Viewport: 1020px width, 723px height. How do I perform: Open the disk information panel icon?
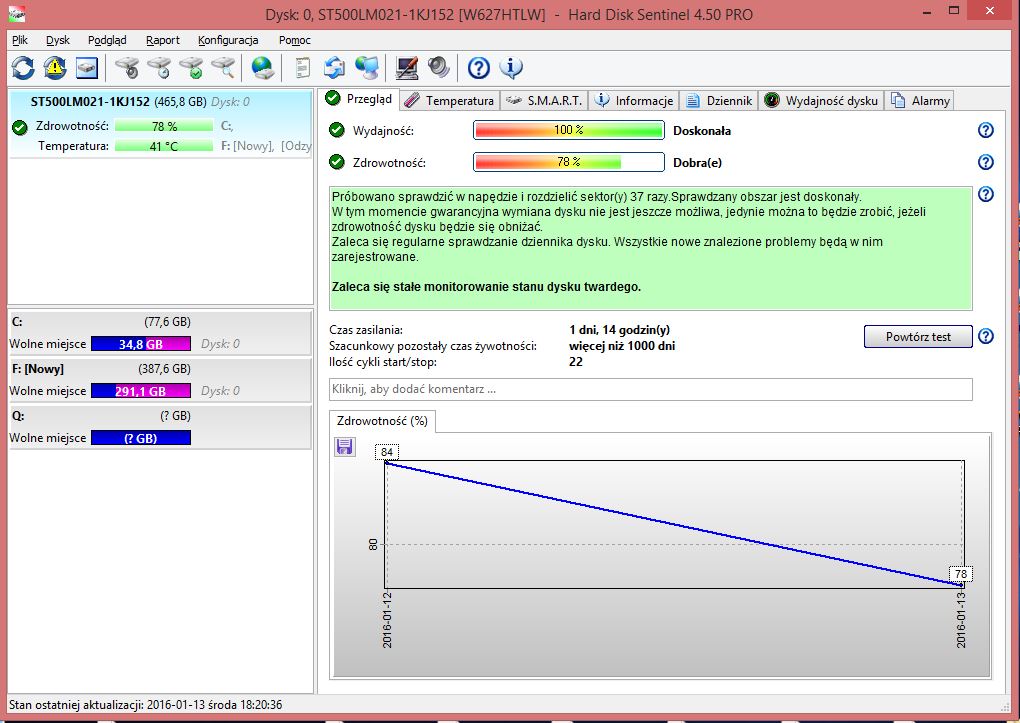pyautogui.click(x=87, y=68)
